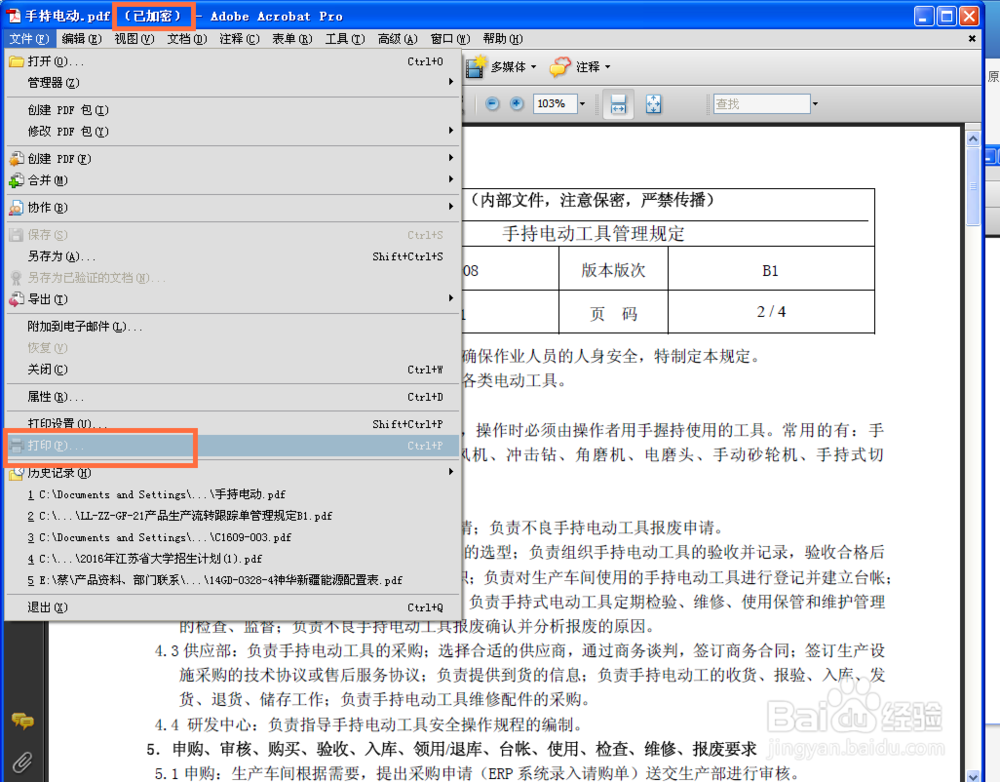
Task: Click the zoom out minus icon
Action: point(490,103)
